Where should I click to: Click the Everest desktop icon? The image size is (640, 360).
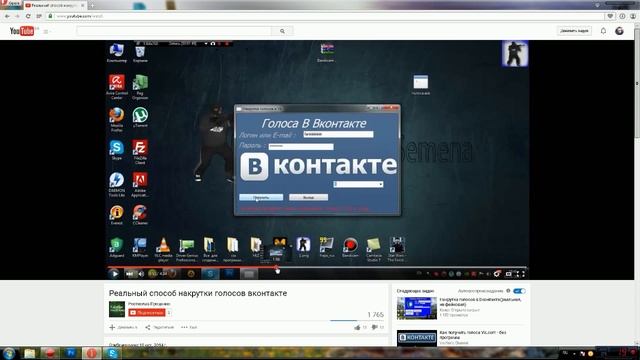click(116, 215)
